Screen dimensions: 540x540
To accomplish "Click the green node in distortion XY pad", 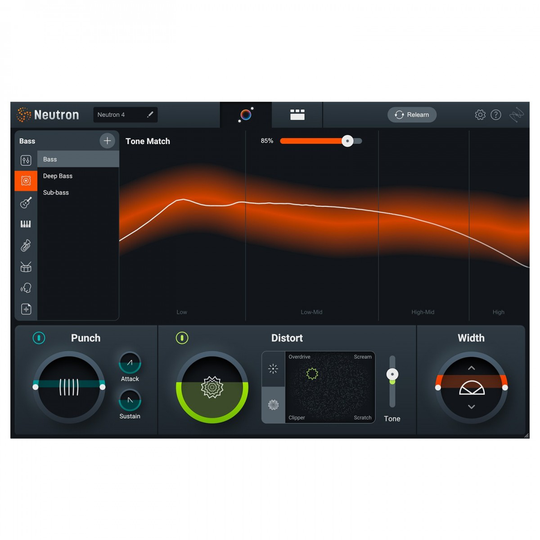I will coord(312,374).
